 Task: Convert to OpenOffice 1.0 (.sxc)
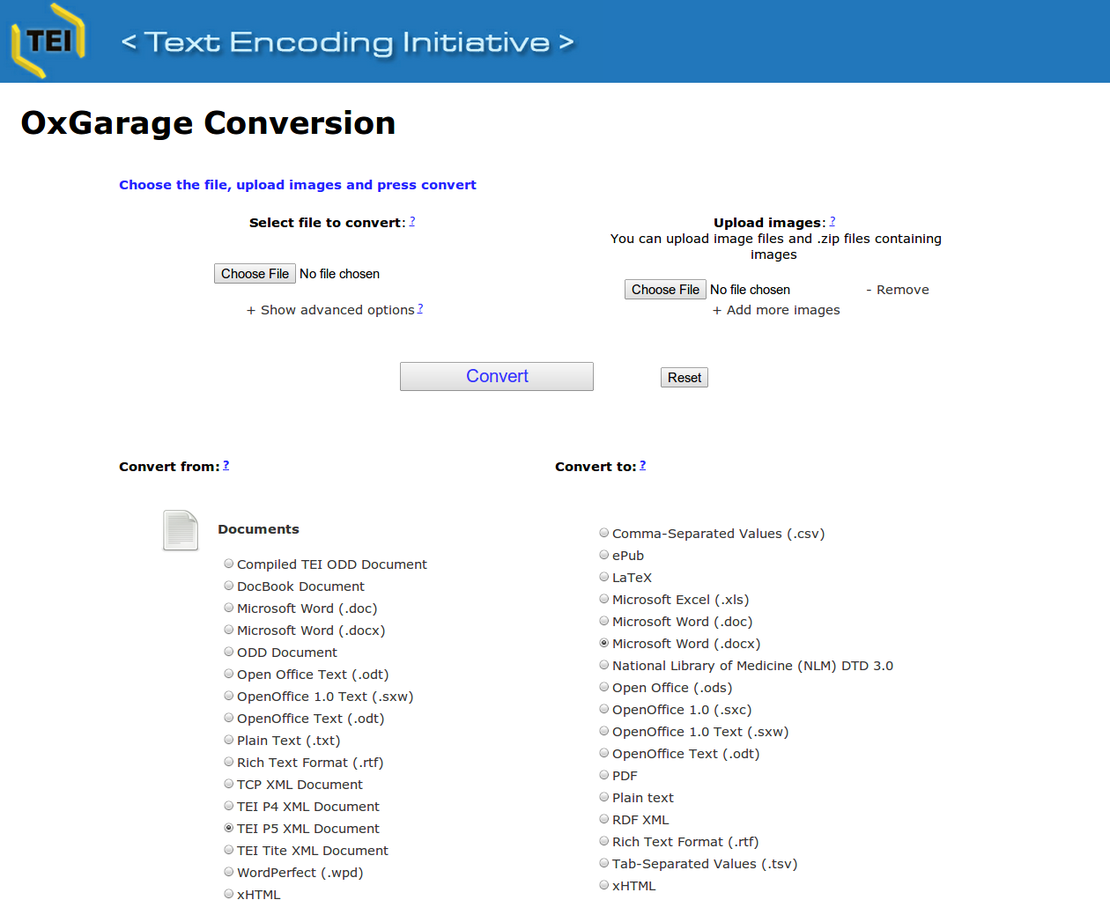point(604,709)
